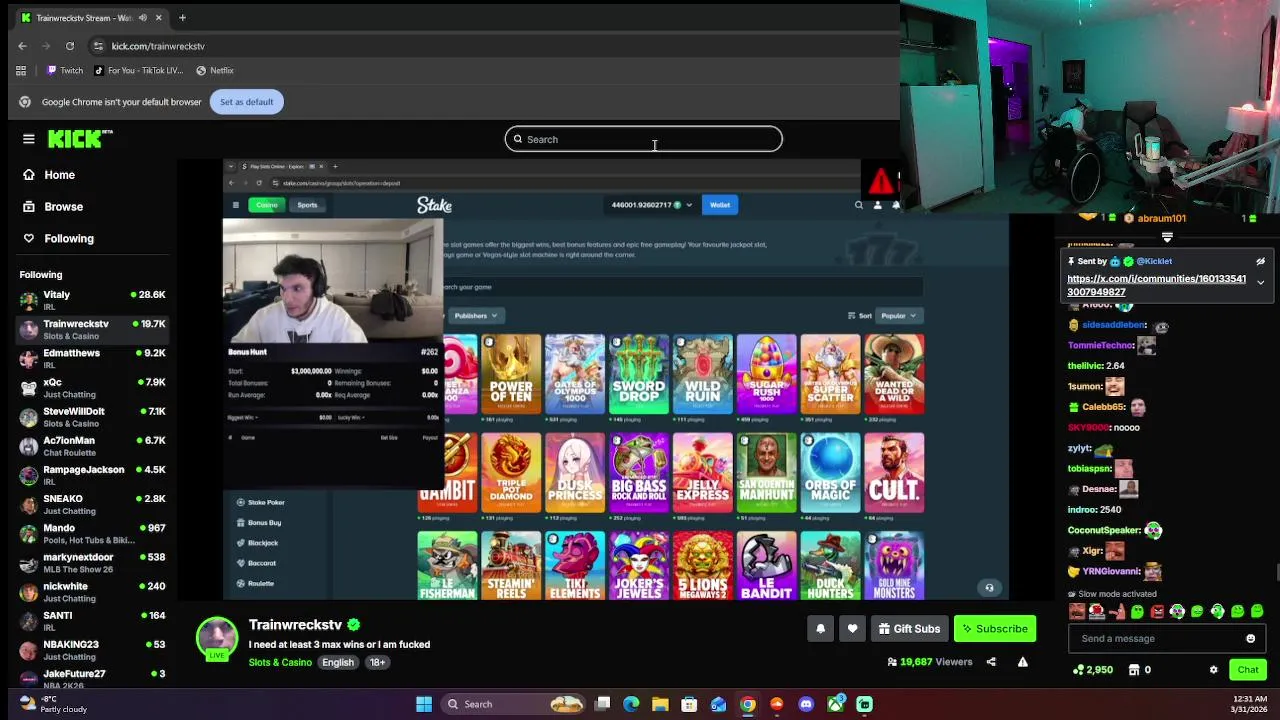This screenshot has width=1280, height=720.
Task: Open Popular sort dropdown in Stake page
Action: (x=899, y=316)
